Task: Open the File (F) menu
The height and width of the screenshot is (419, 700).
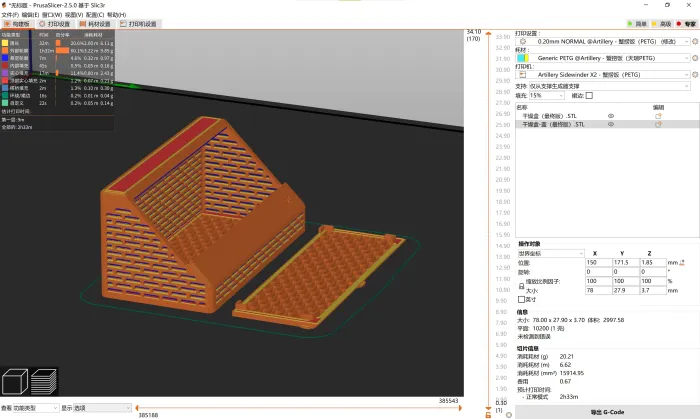Action: pos(10,15)
